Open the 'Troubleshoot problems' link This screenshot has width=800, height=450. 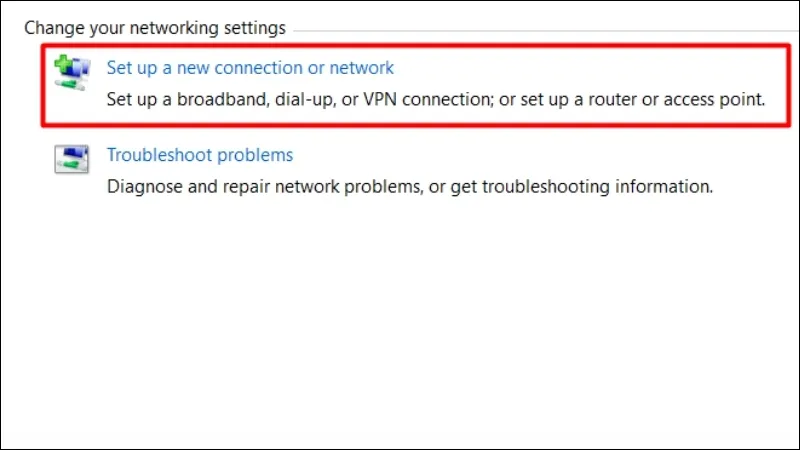[199, 155]
